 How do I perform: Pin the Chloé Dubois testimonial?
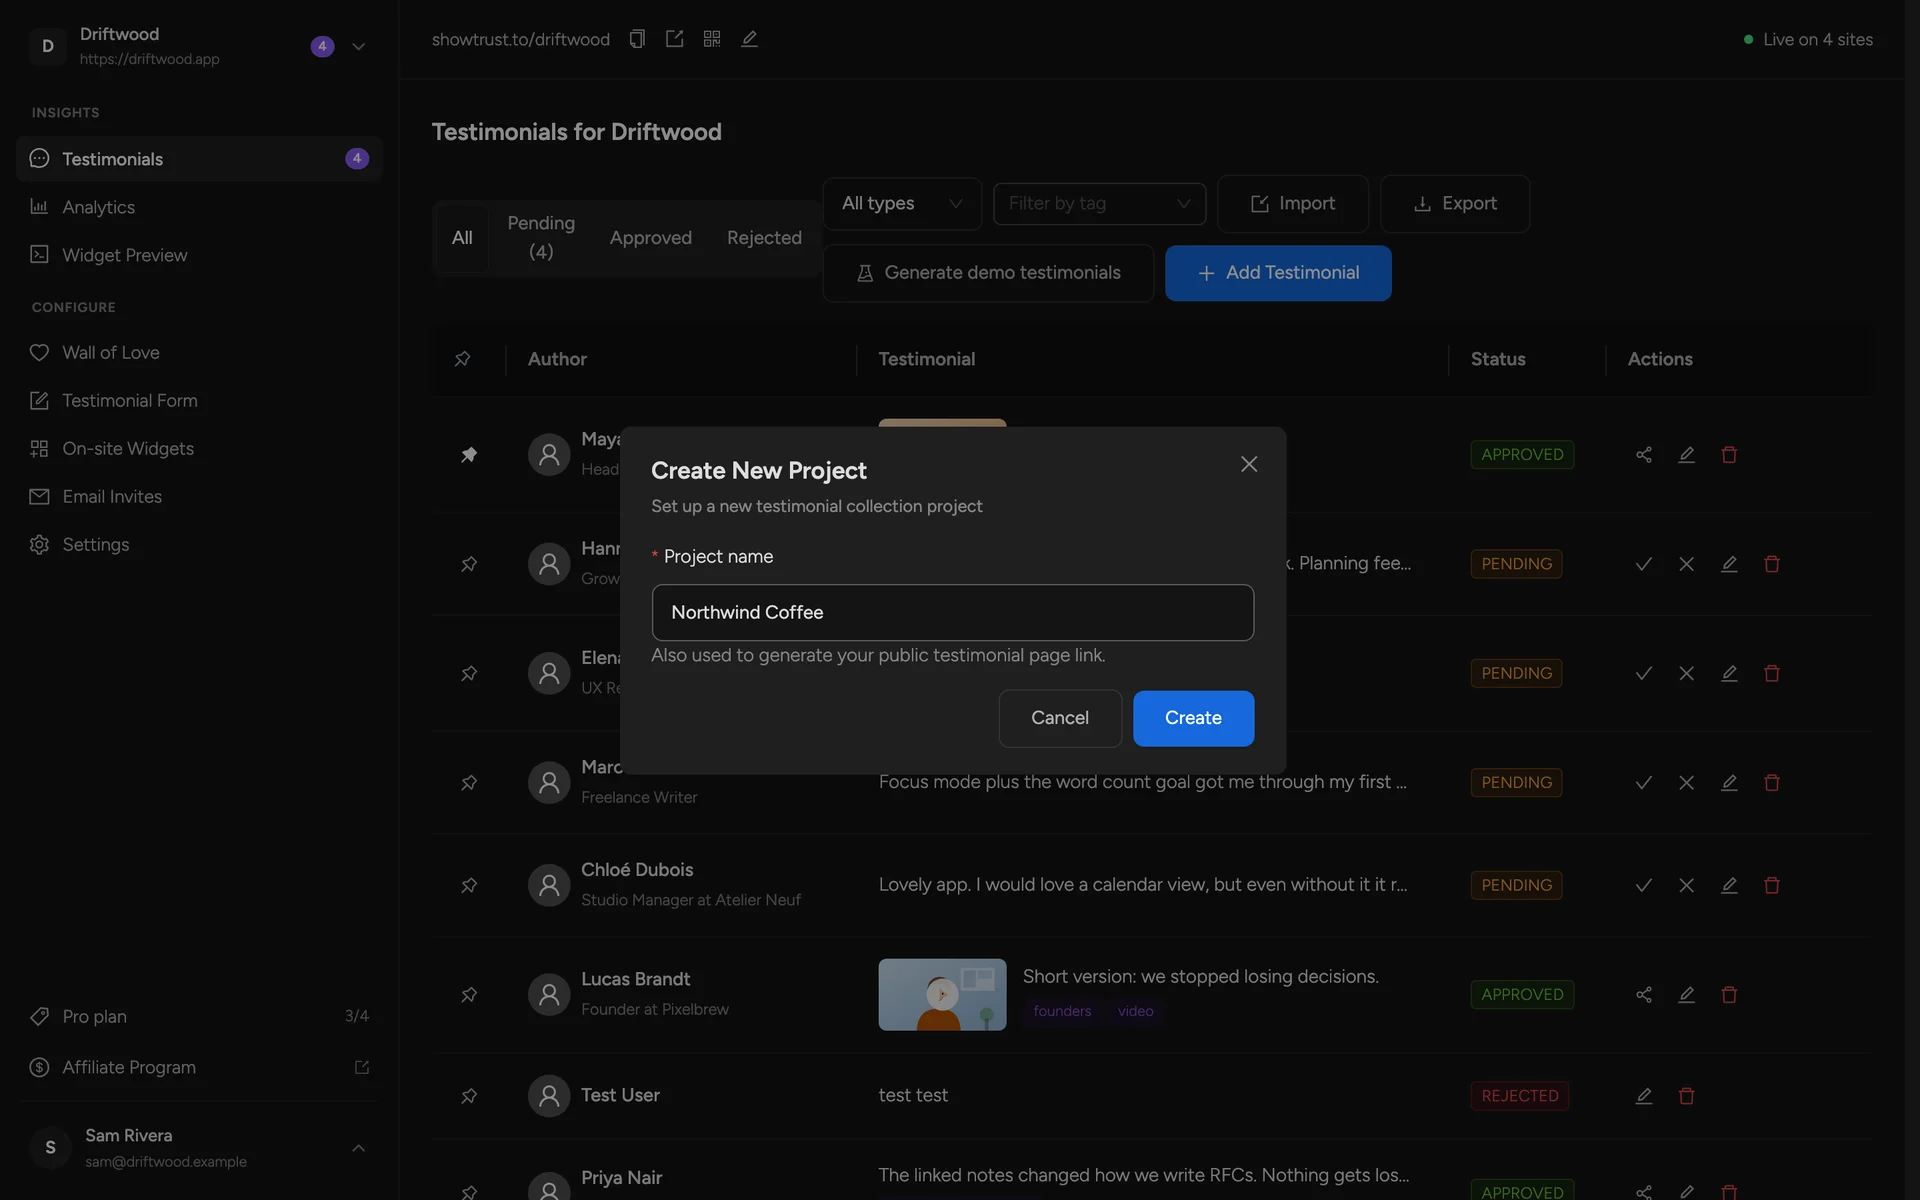pyautogui.click(x=469, y=886)
